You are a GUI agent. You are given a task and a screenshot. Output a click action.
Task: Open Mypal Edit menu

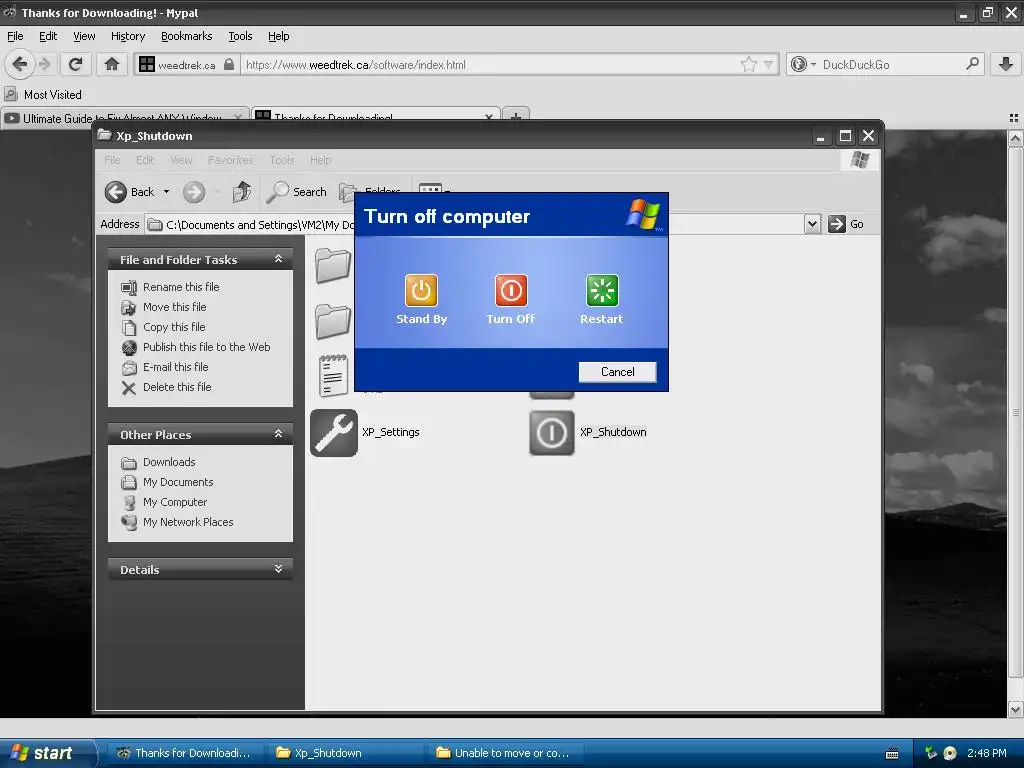click(48, 37)
